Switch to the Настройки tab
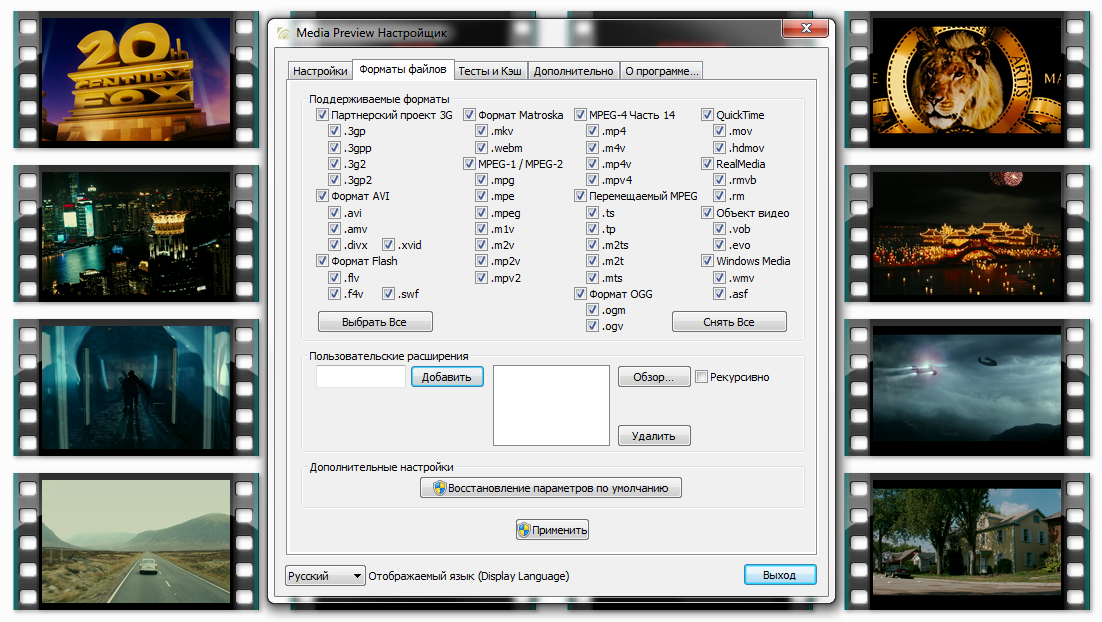The image size is (1102, 622). point(320,71)
